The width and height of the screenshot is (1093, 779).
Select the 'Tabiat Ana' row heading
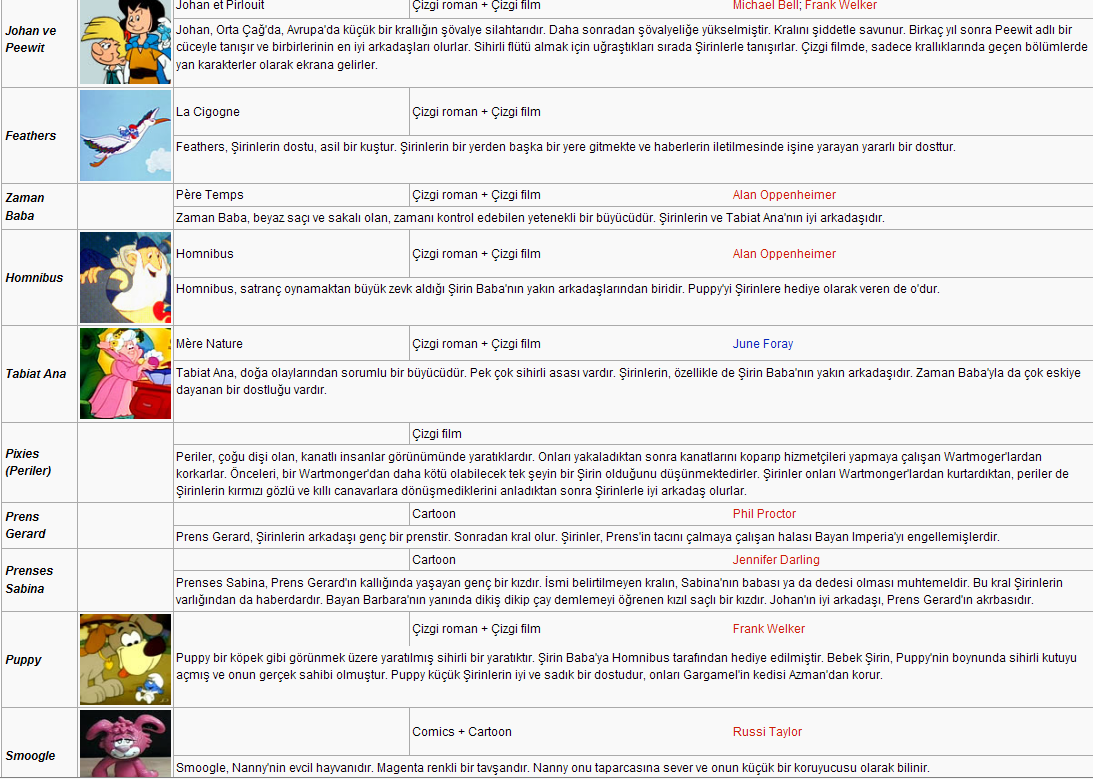36,374
